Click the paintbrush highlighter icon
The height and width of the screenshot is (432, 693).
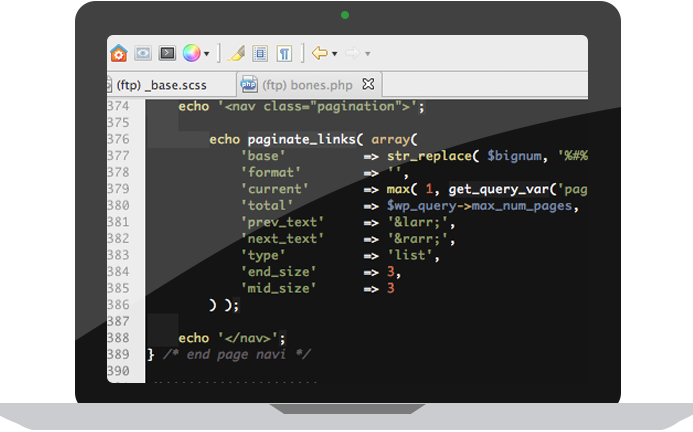pos(236,54)
